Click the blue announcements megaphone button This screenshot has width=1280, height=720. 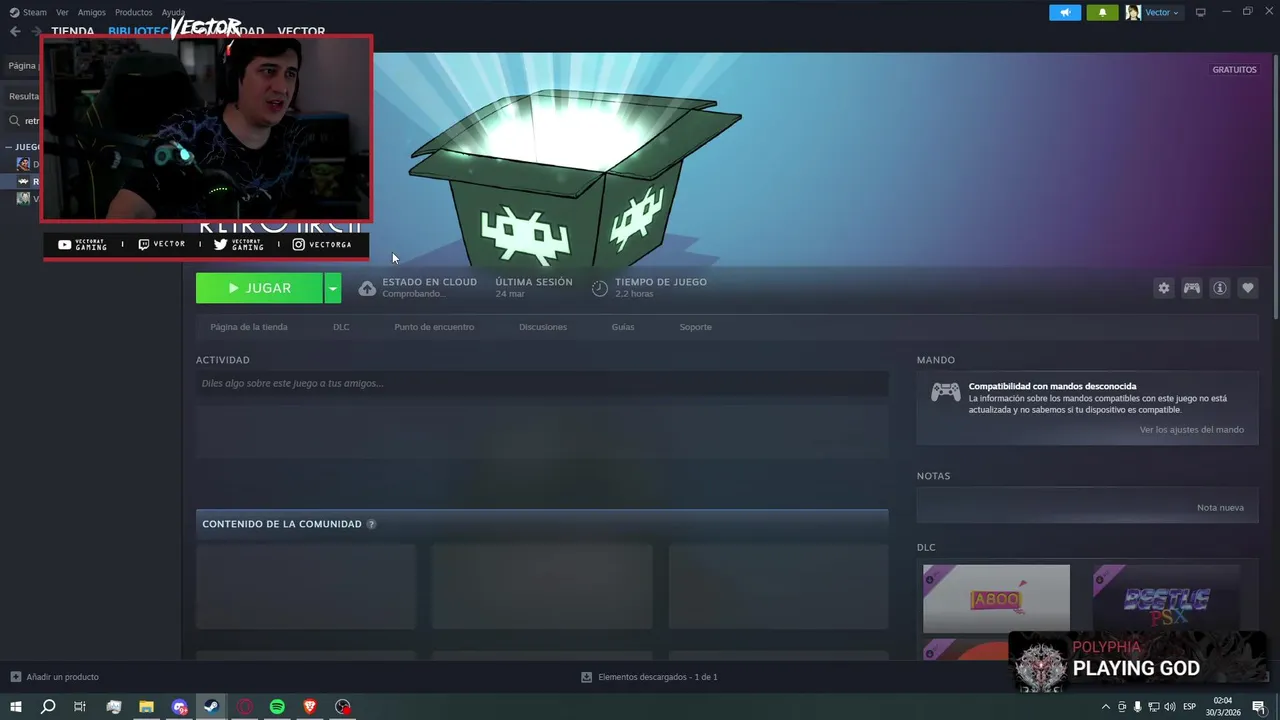pos(1065,12)
